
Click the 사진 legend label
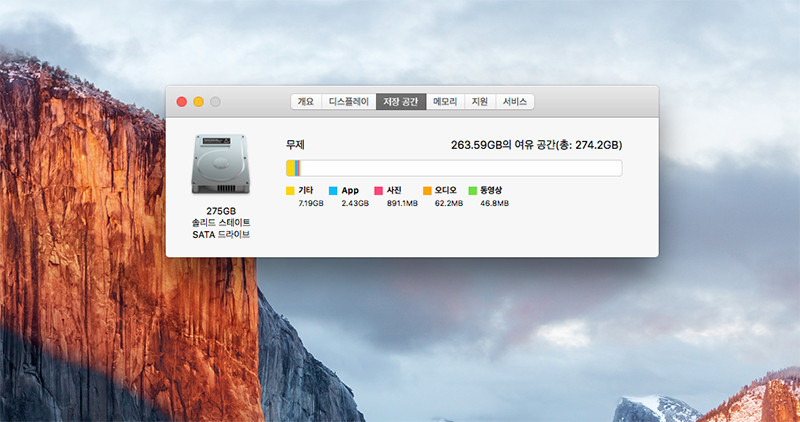[394, 190]
